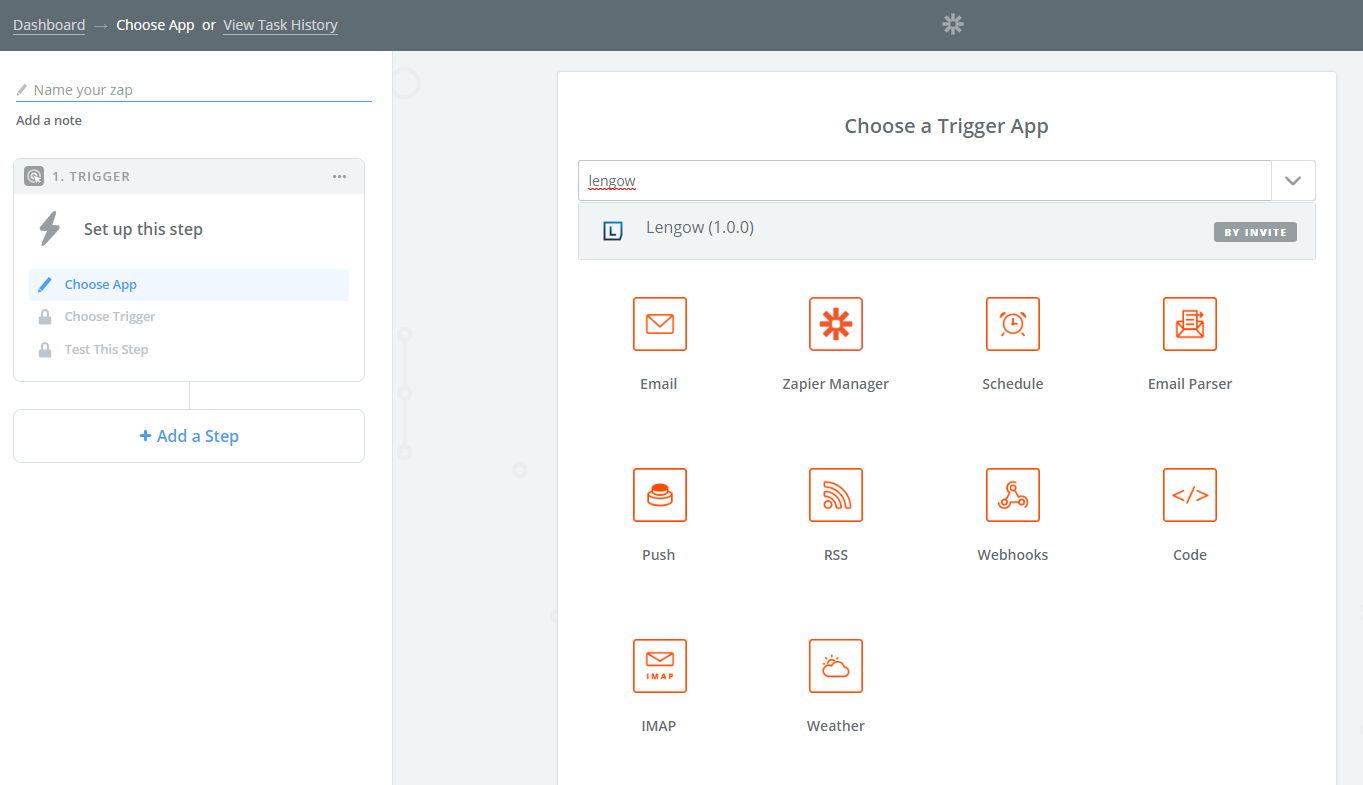Select Choose App step item
Screen dimensions: 1363x785
click(189, 285)
